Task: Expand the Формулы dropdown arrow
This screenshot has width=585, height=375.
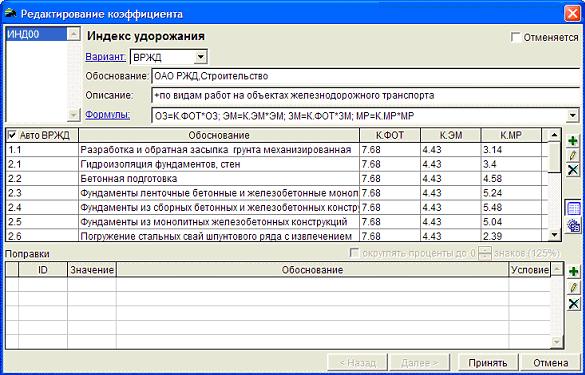Action: click(x=573, y=116)
